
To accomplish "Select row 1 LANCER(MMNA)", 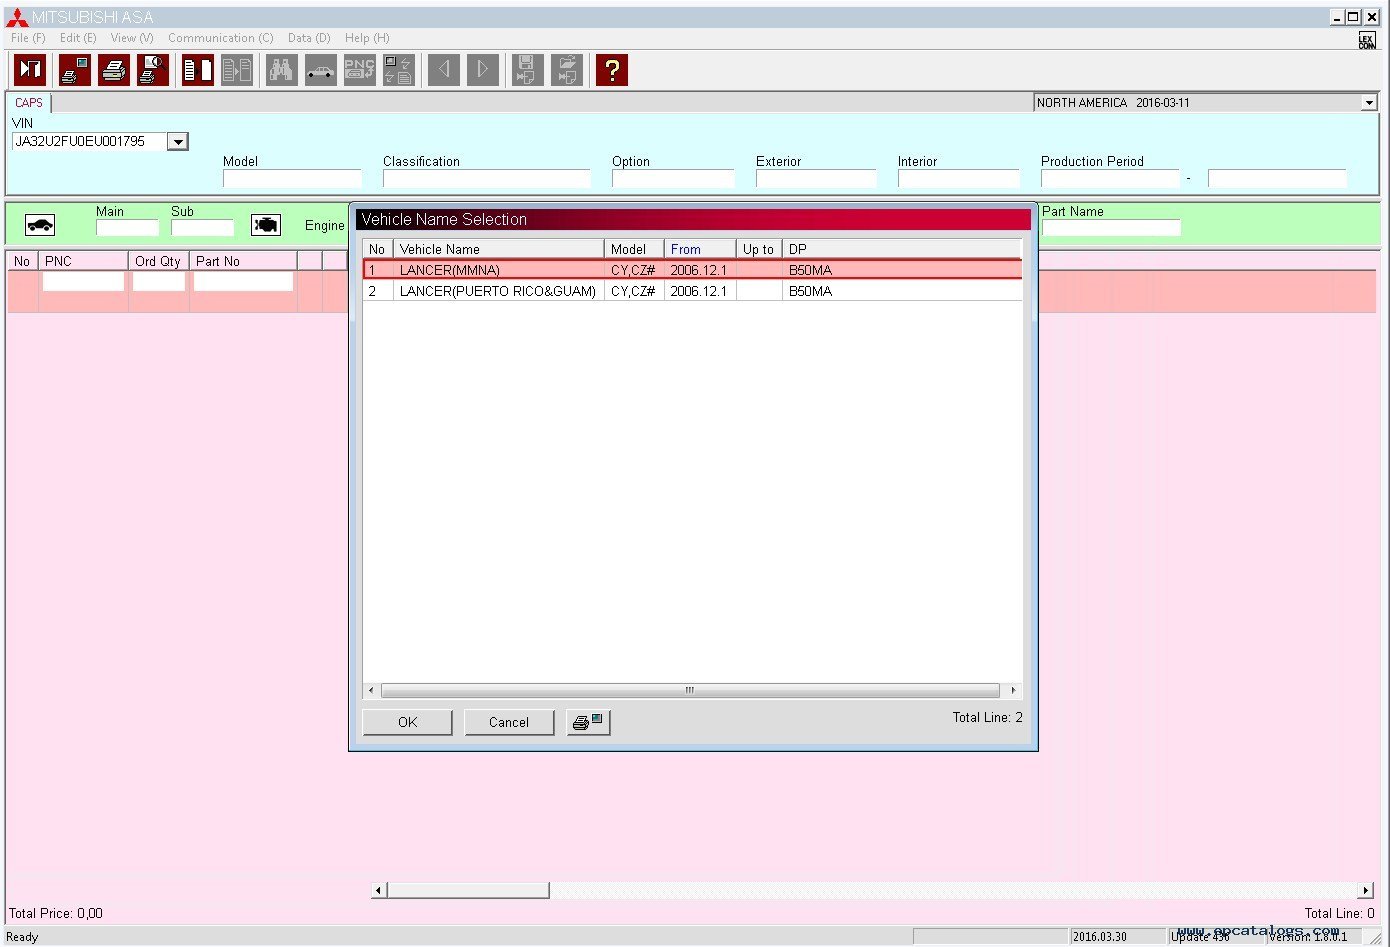I will coord(693,270).
